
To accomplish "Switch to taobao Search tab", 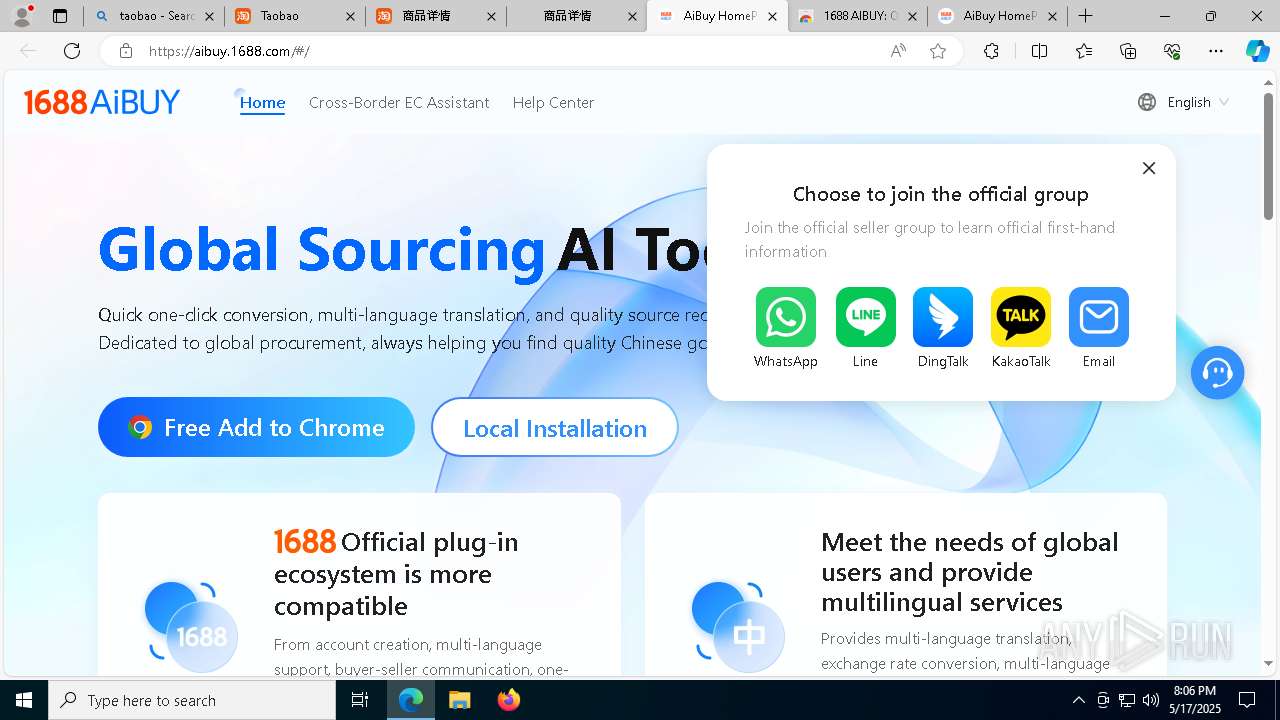I will point(153,16).
